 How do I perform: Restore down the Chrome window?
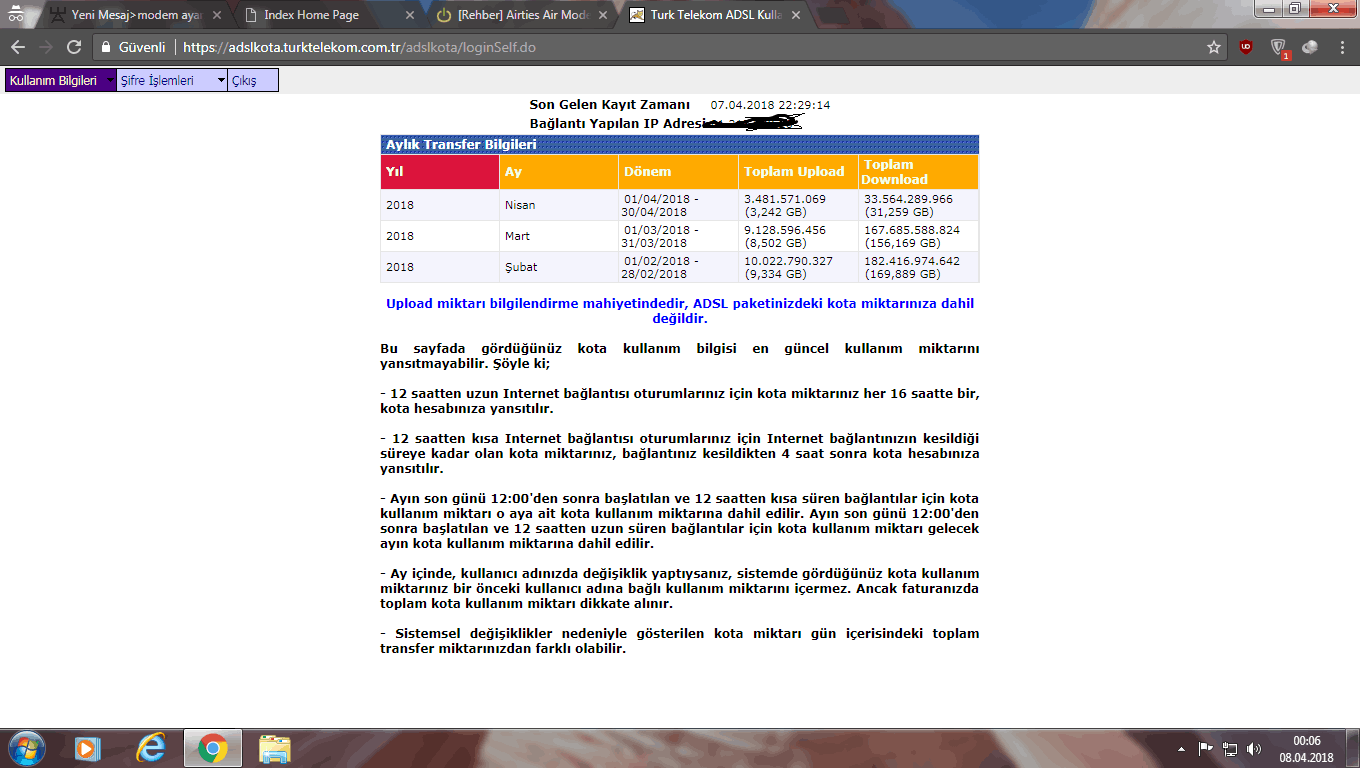pyautogui.click(x=1294, y=8)
